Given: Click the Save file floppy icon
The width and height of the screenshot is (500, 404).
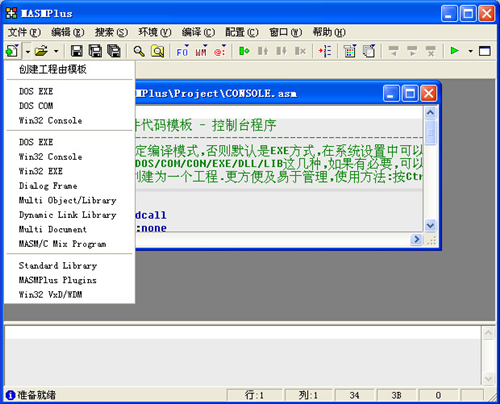Looking at the screenshot, I should coord(77,51).
